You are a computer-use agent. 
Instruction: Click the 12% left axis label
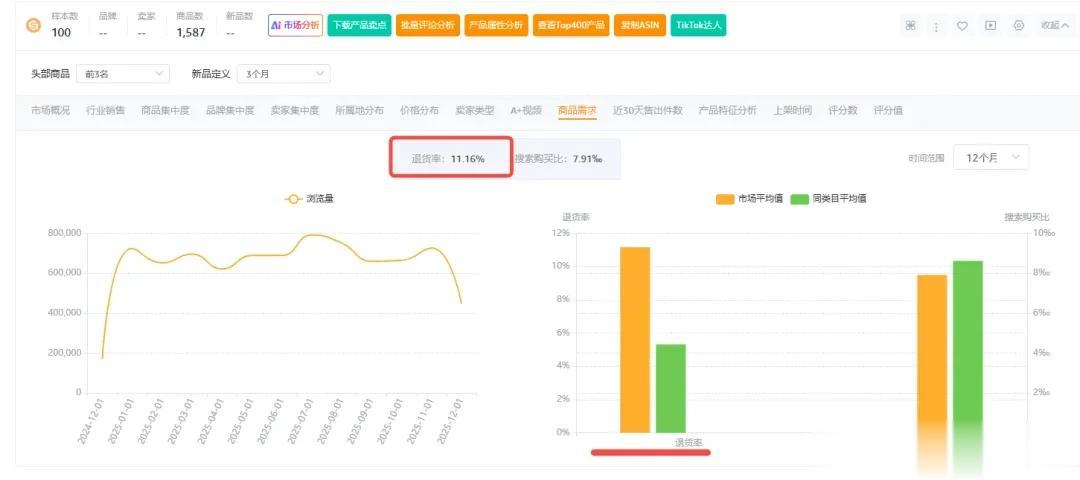(561, 233)
